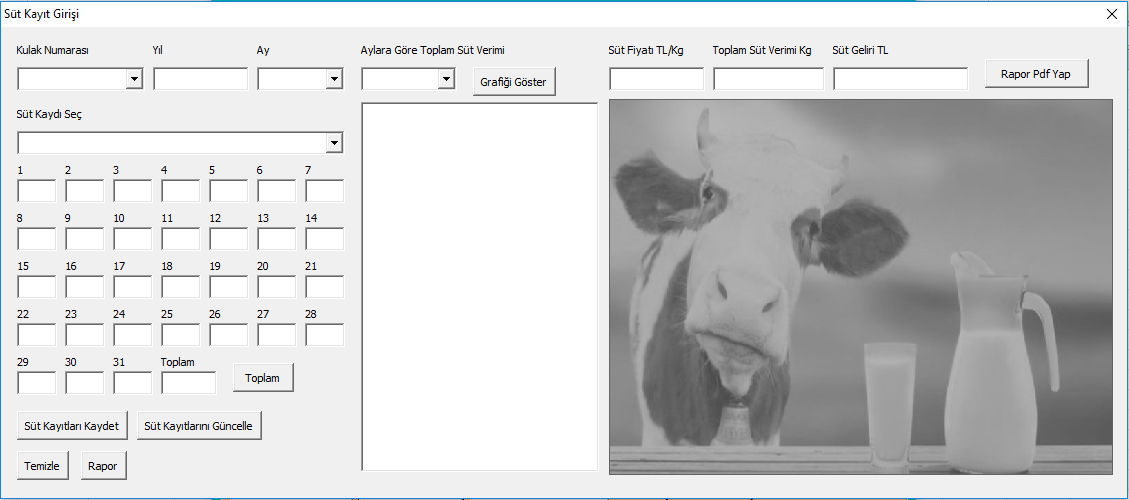Click the Rapor Pdf Yap button
This screenshot has width=1129, height=500.
[1037, 73]
